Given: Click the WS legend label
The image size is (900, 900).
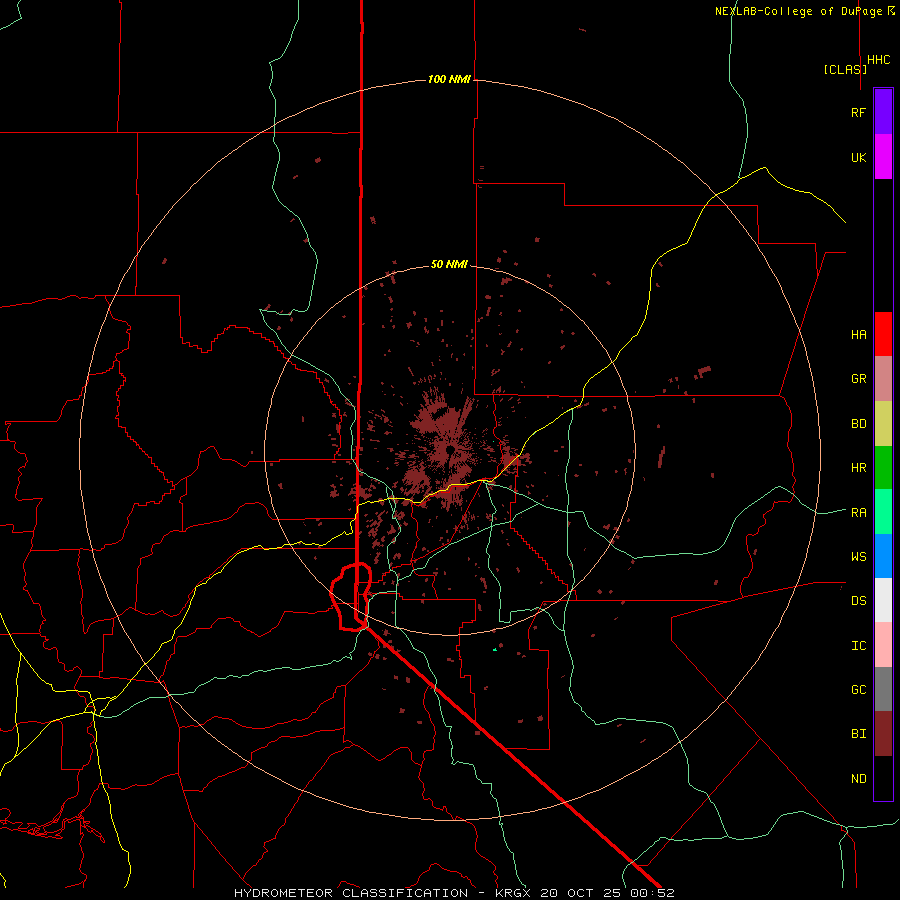Looking at the screenshot, I should [858, 556].
